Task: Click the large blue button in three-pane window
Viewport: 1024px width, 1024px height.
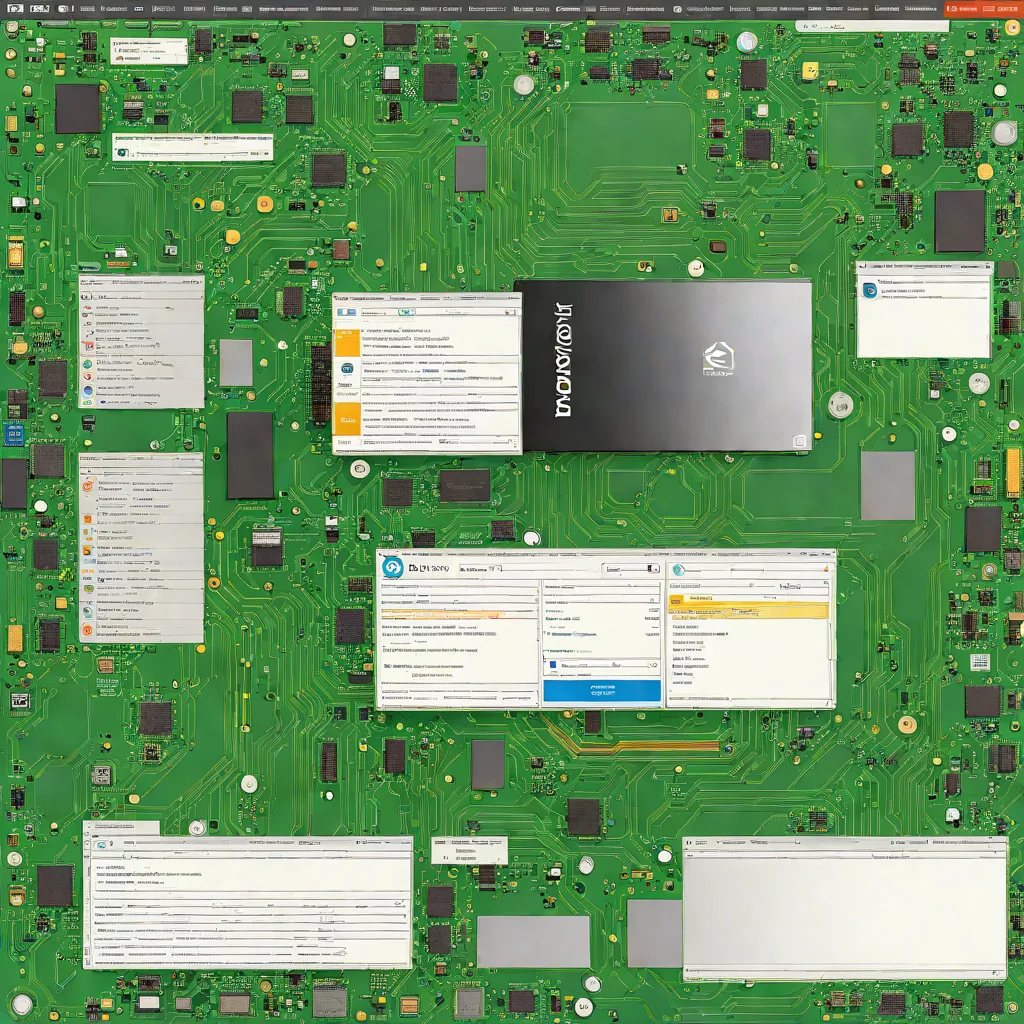Action: (601, 690)
